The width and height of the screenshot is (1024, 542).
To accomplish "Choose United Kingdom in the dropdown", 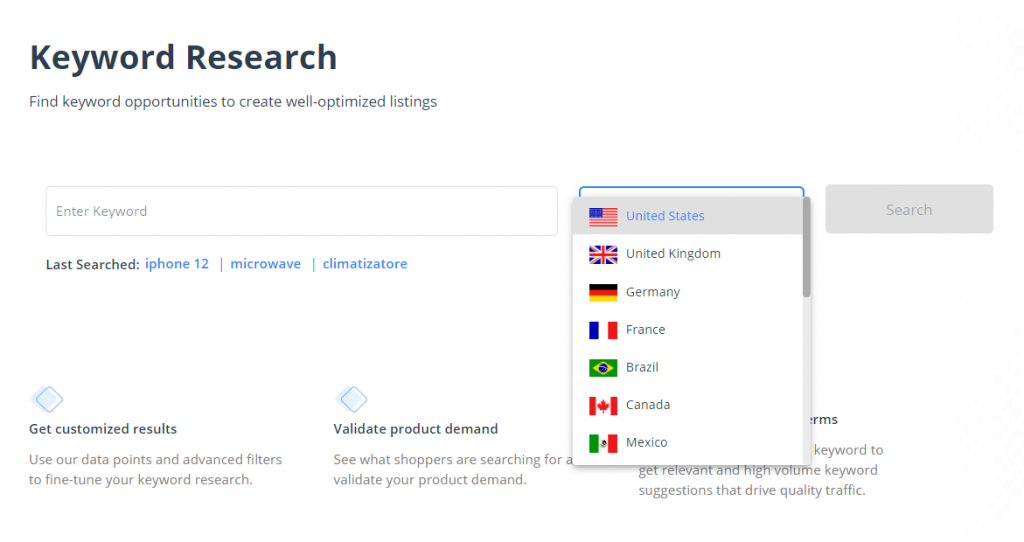I will [x=673, y=254].
